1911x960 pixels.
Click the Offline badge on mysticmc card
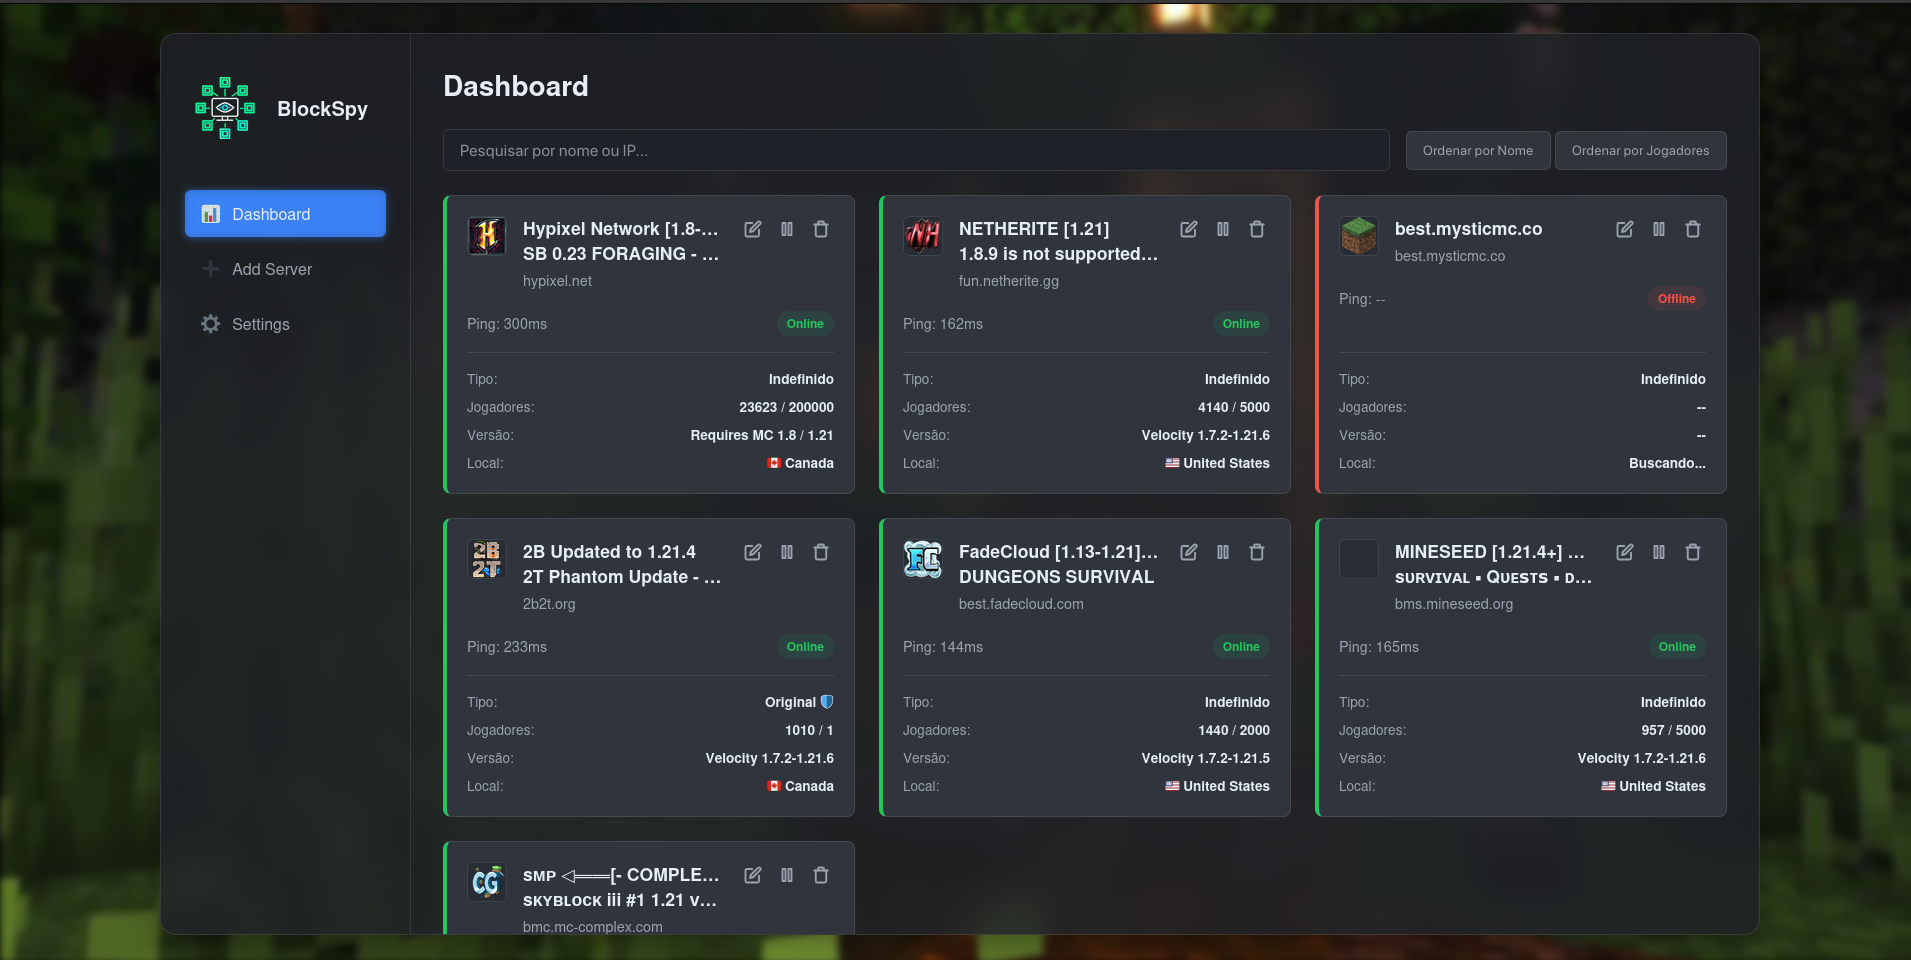[x=1676, y=299]
